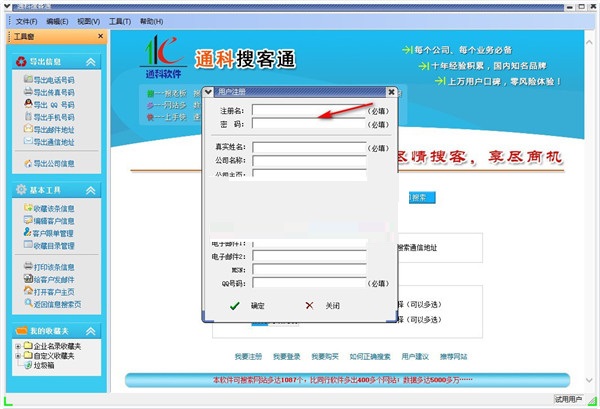Click the 我的收藏夹 folder header icon

pyautogui.click(x=21, y=330)
